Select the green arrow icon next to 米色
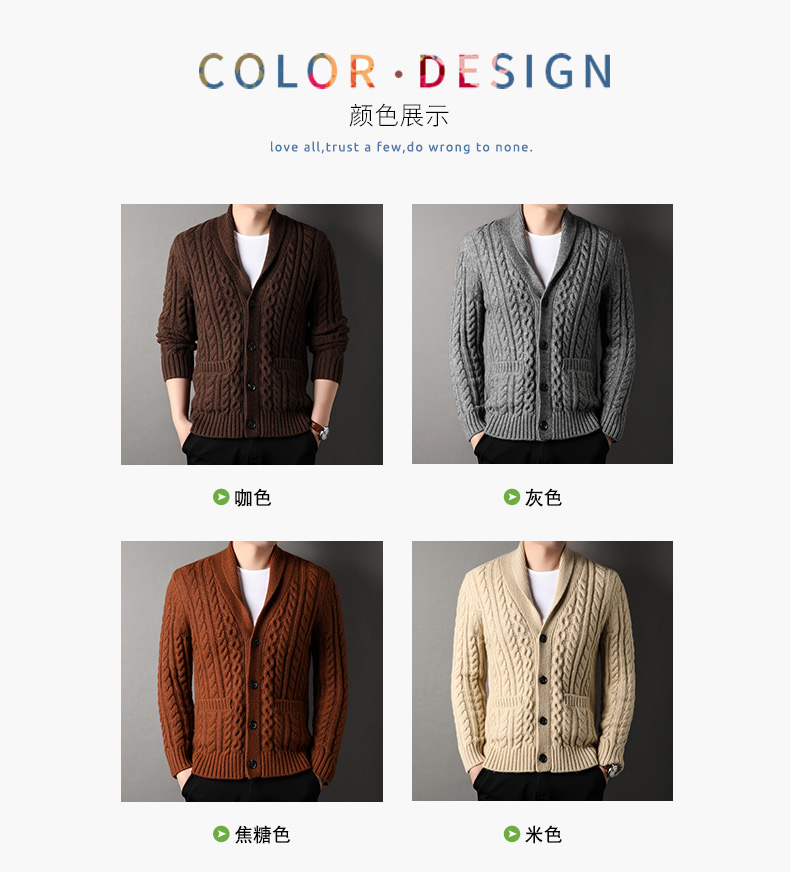The height and width of the screenshot is (872, 790). click(x=511, y=834)
